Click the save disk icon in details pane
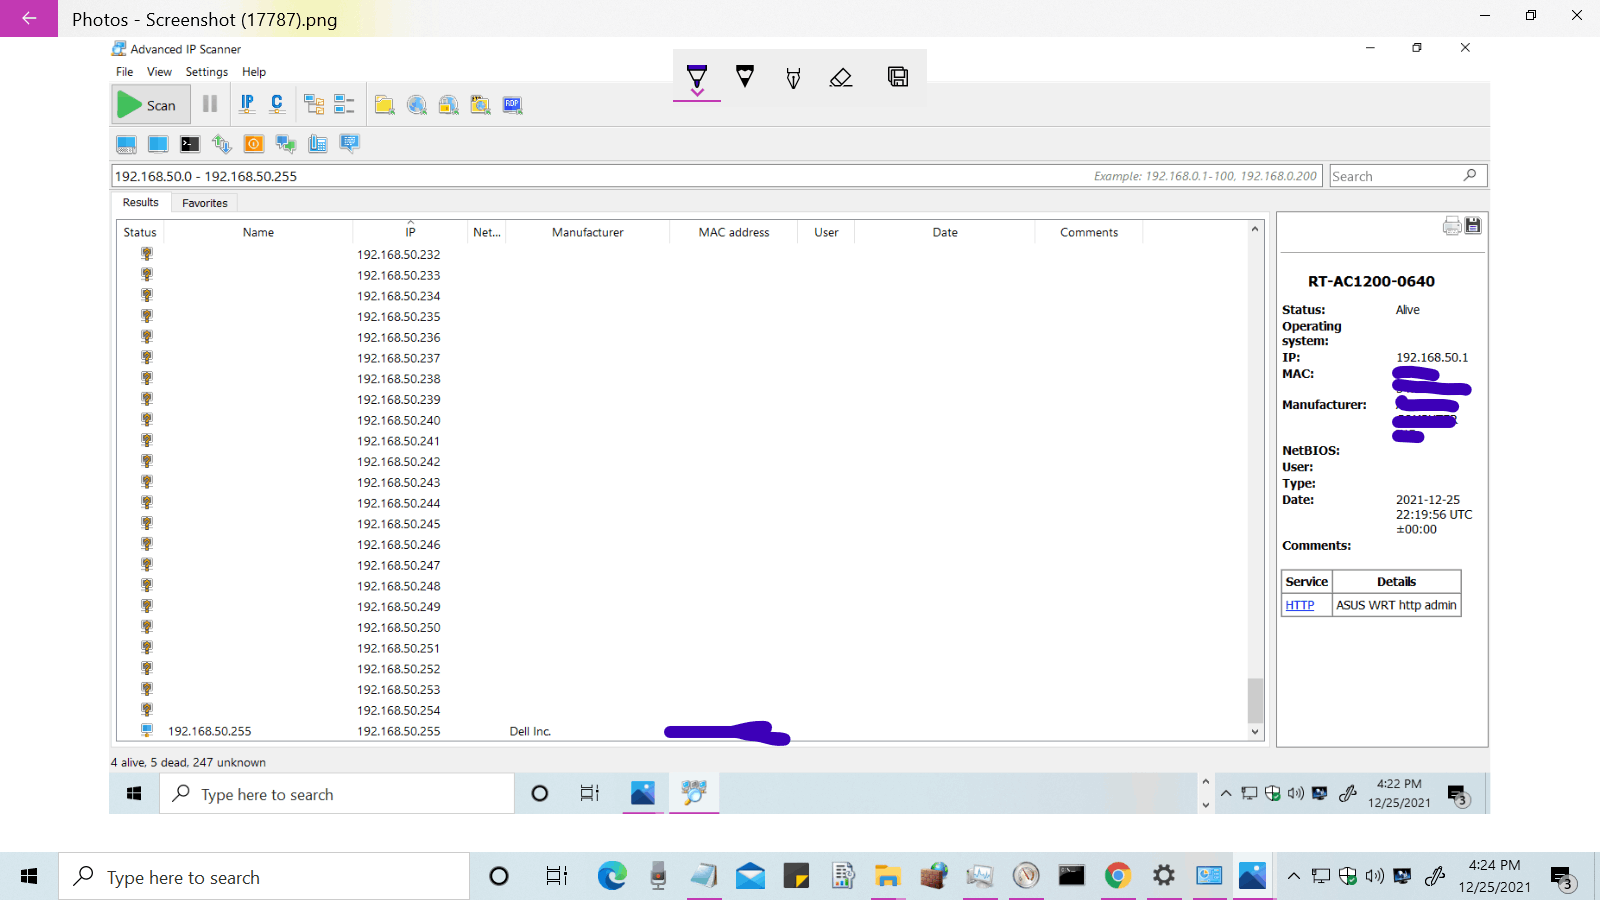 [1473, 226]
